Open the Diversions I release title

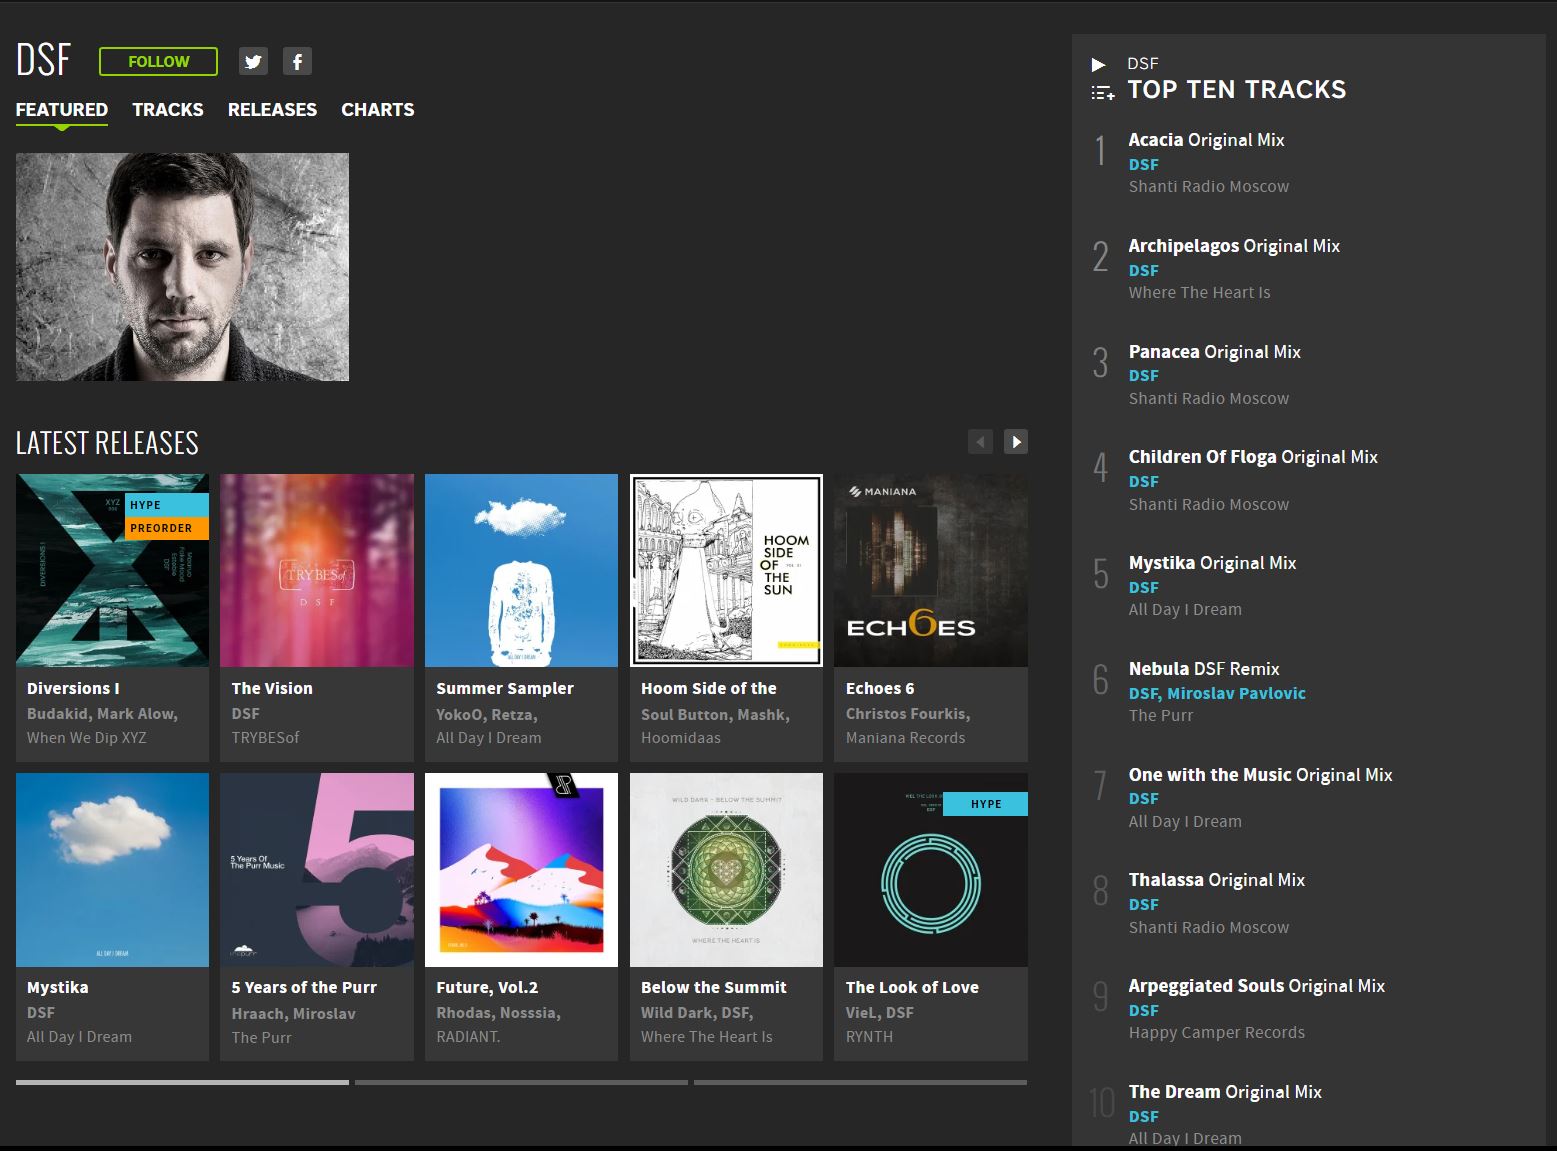(x=73, y=688)
